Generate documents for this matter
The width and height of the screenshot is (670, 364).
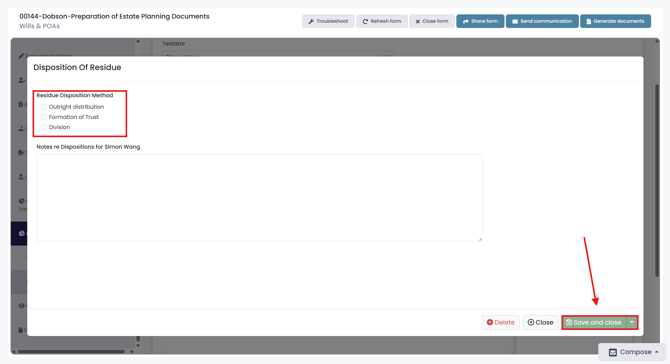click(615, 21)
